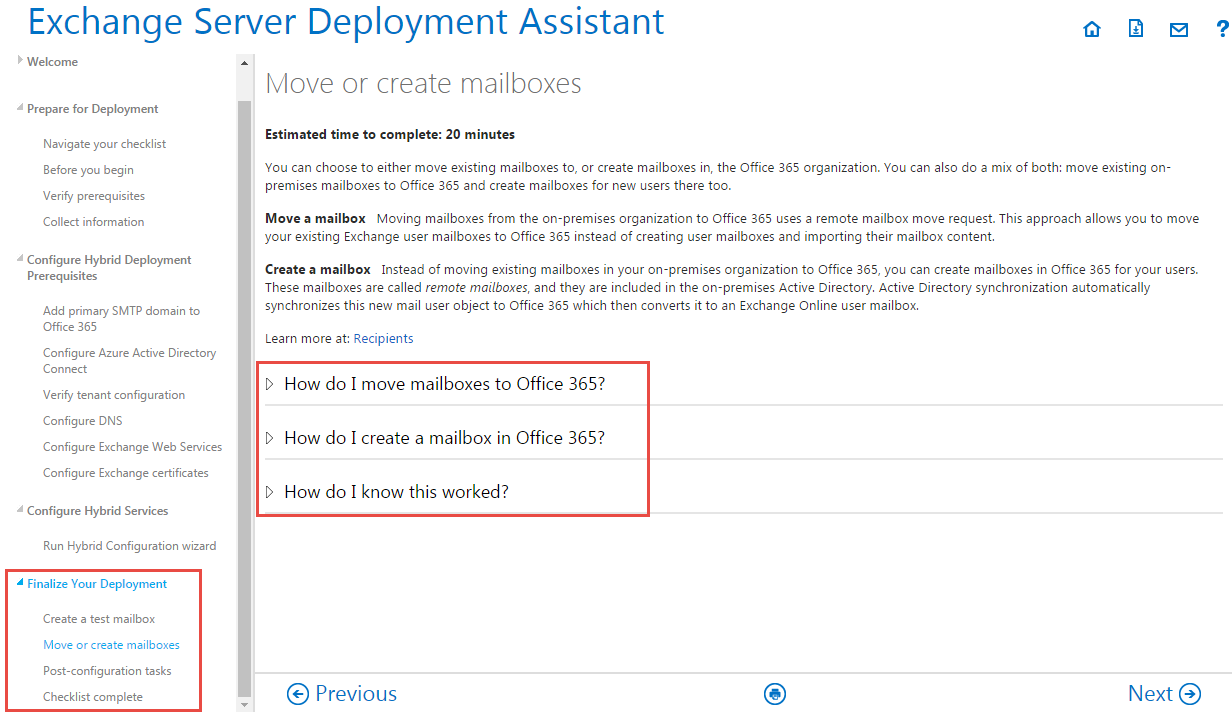The width and height of the screenshot is (1232, 712).
Task: Click How do I create a mailbox in Office 365?
Action: tap(445, 438)
